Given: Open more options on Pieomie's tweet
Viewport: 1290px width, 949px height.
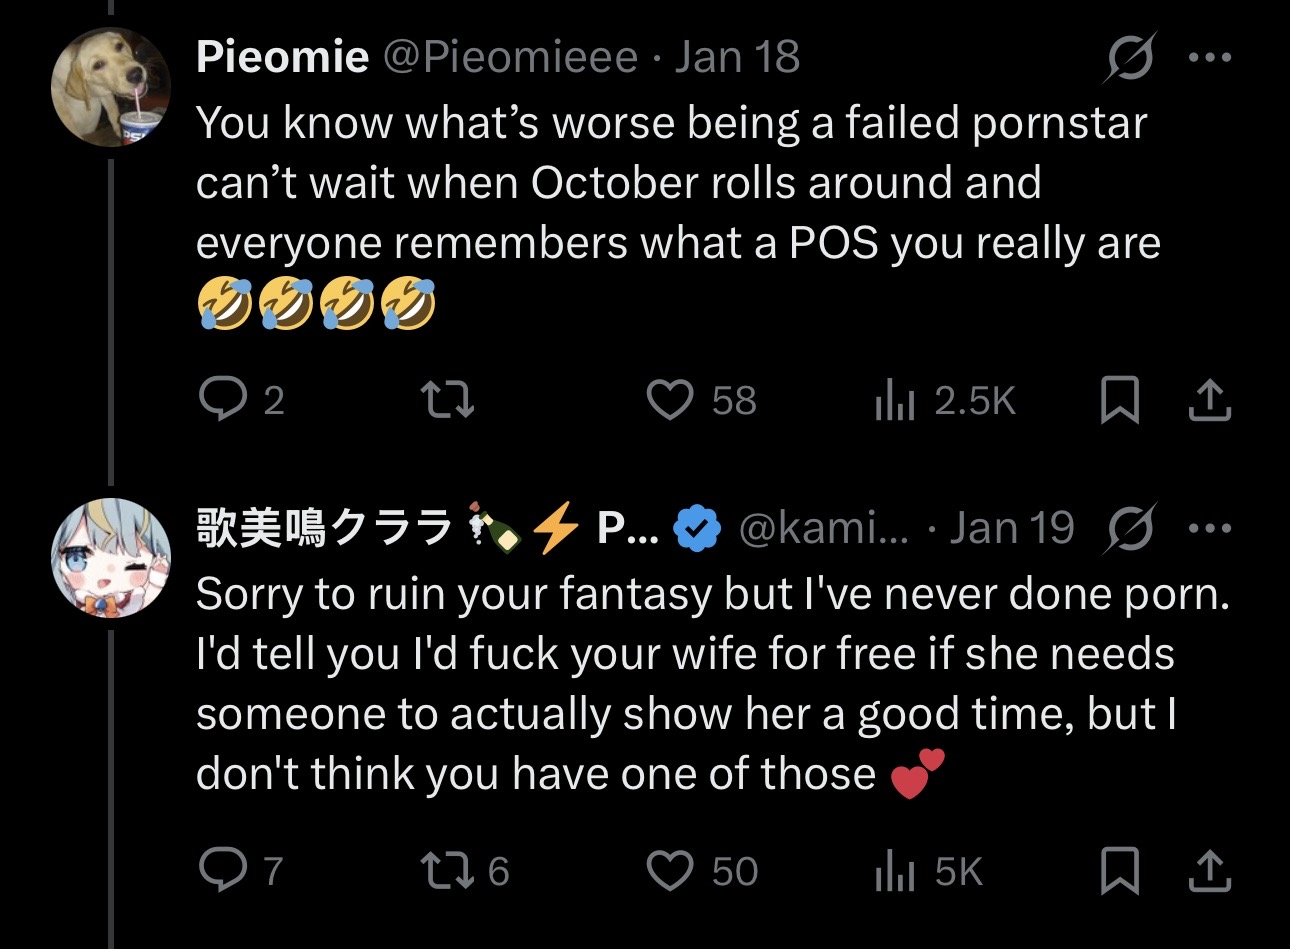Looking at the screenshot, I should pos(1210,58).
